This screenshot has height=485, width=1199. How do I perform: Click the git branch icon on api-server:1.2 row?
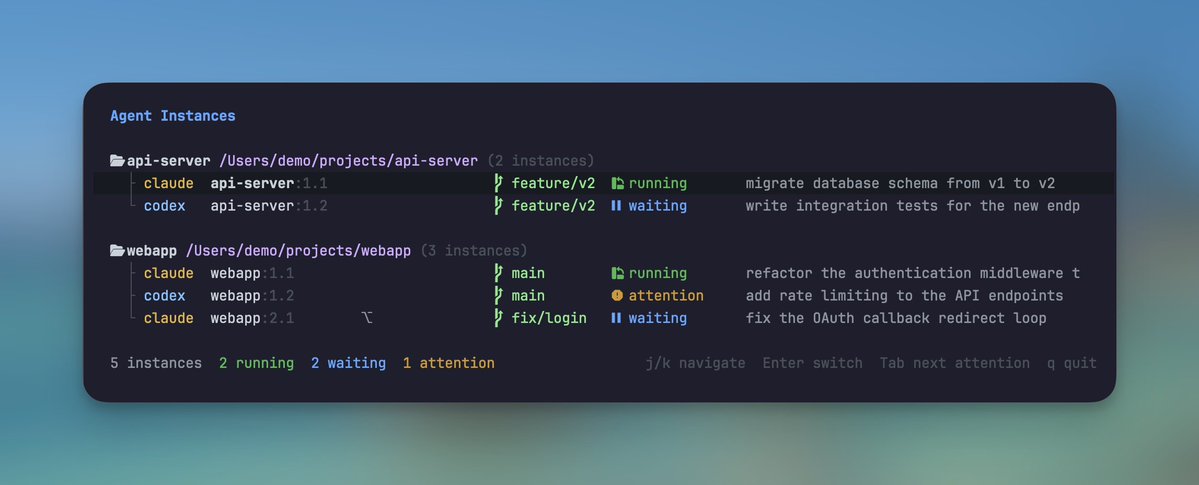point(498,205)
